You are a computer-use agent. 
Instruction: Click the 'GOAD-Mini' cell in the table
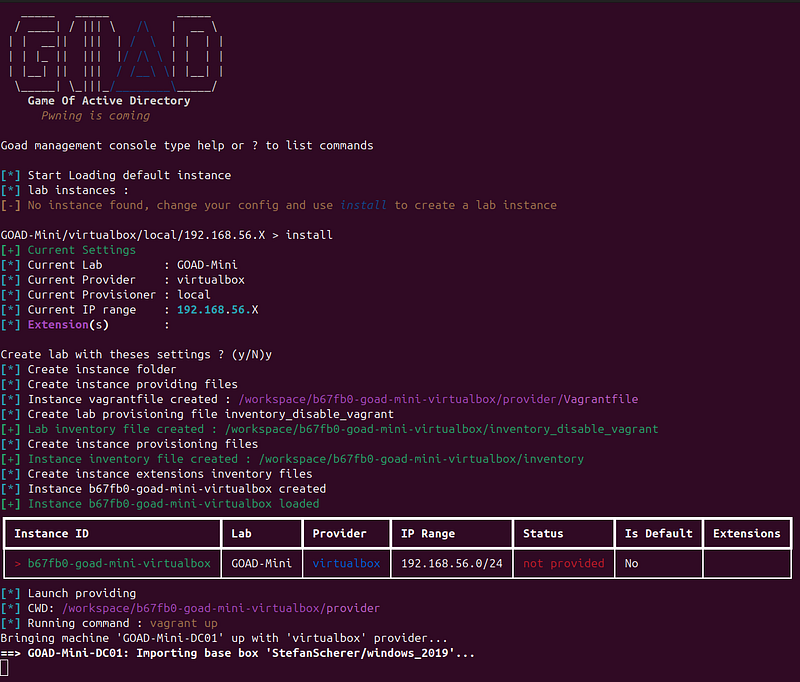(261, 564)
